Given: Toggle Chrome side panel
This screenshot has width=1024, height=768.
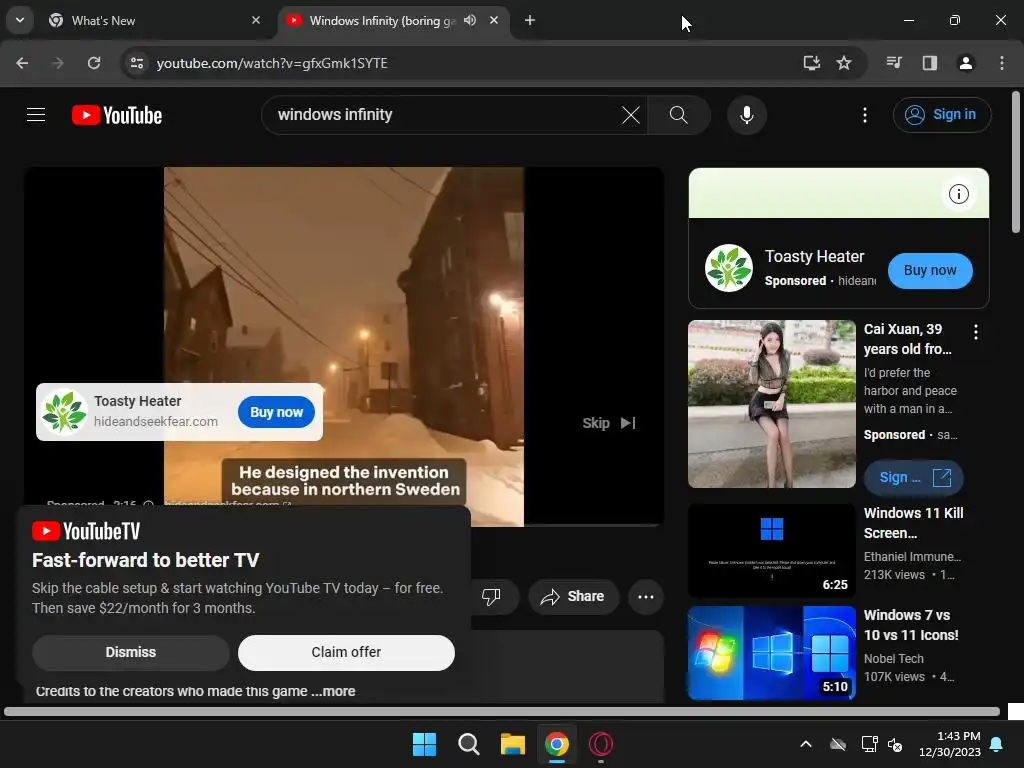Looking at the screenshot, I should pos(930,63).
